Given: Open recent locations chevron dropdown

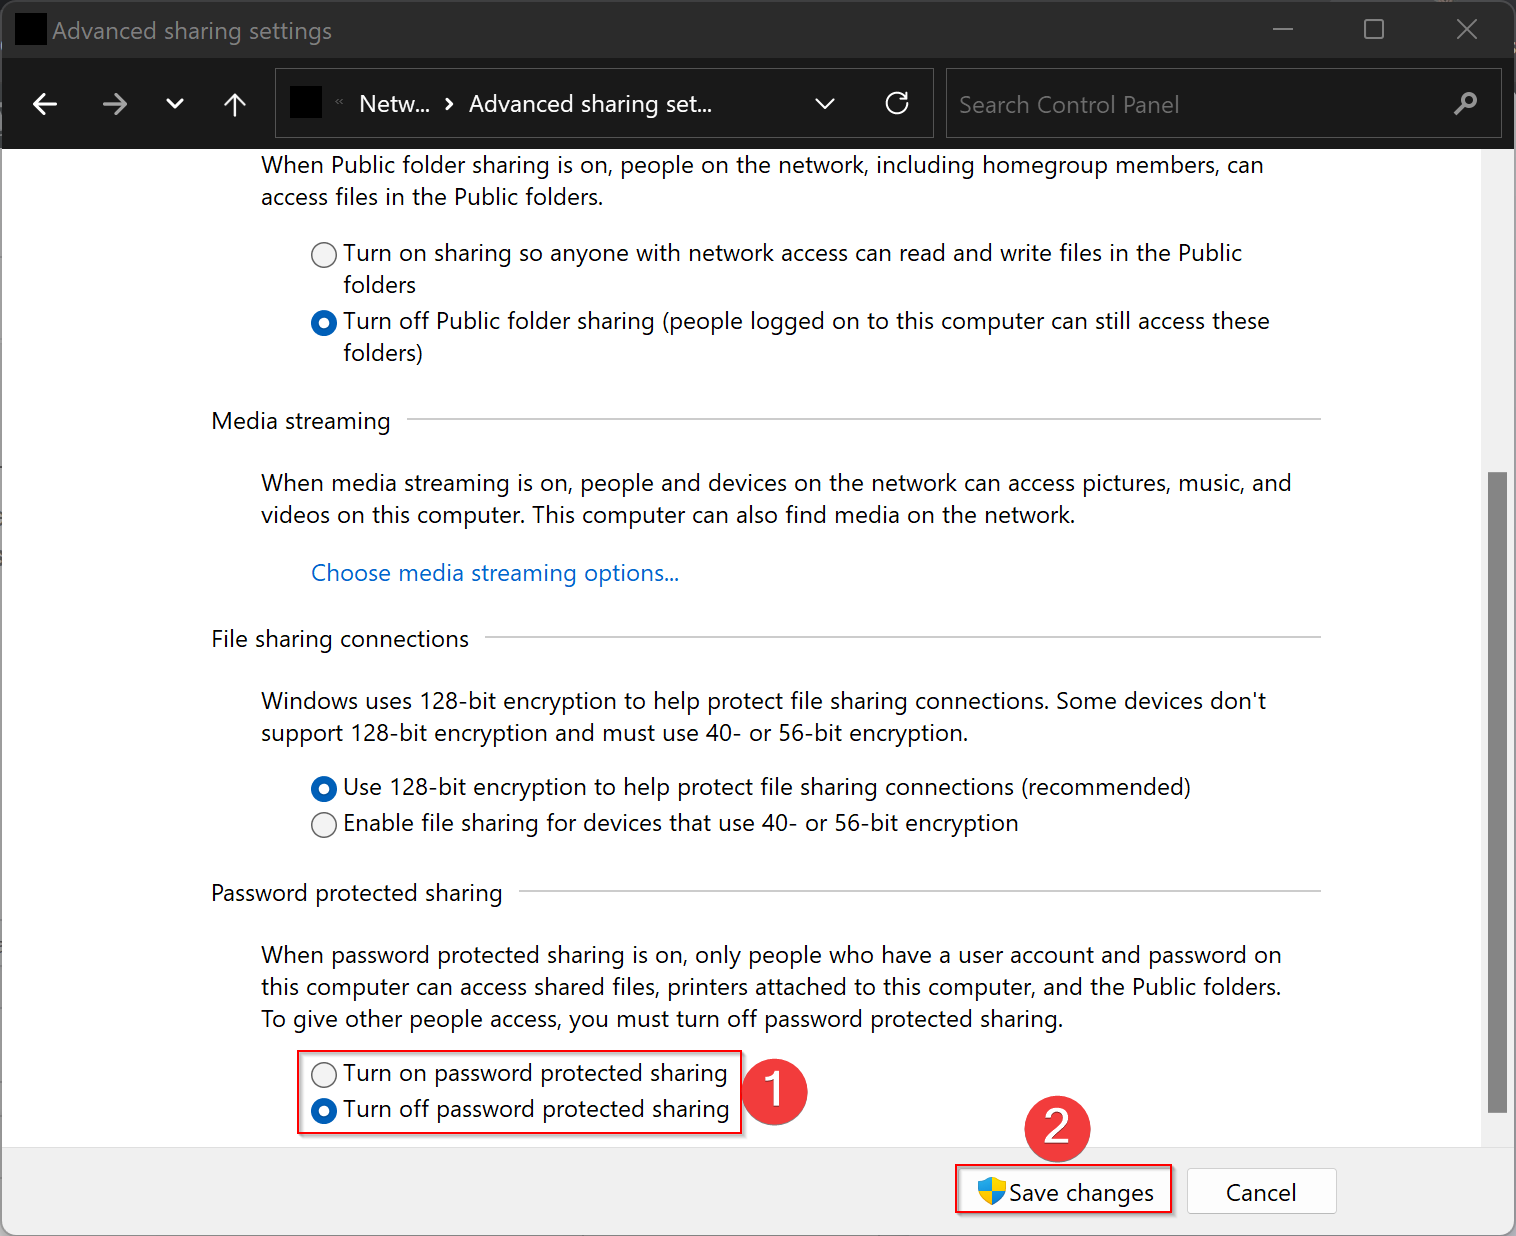Looking at the screenshot, I should pyautogui.click(x=175, y=104).
